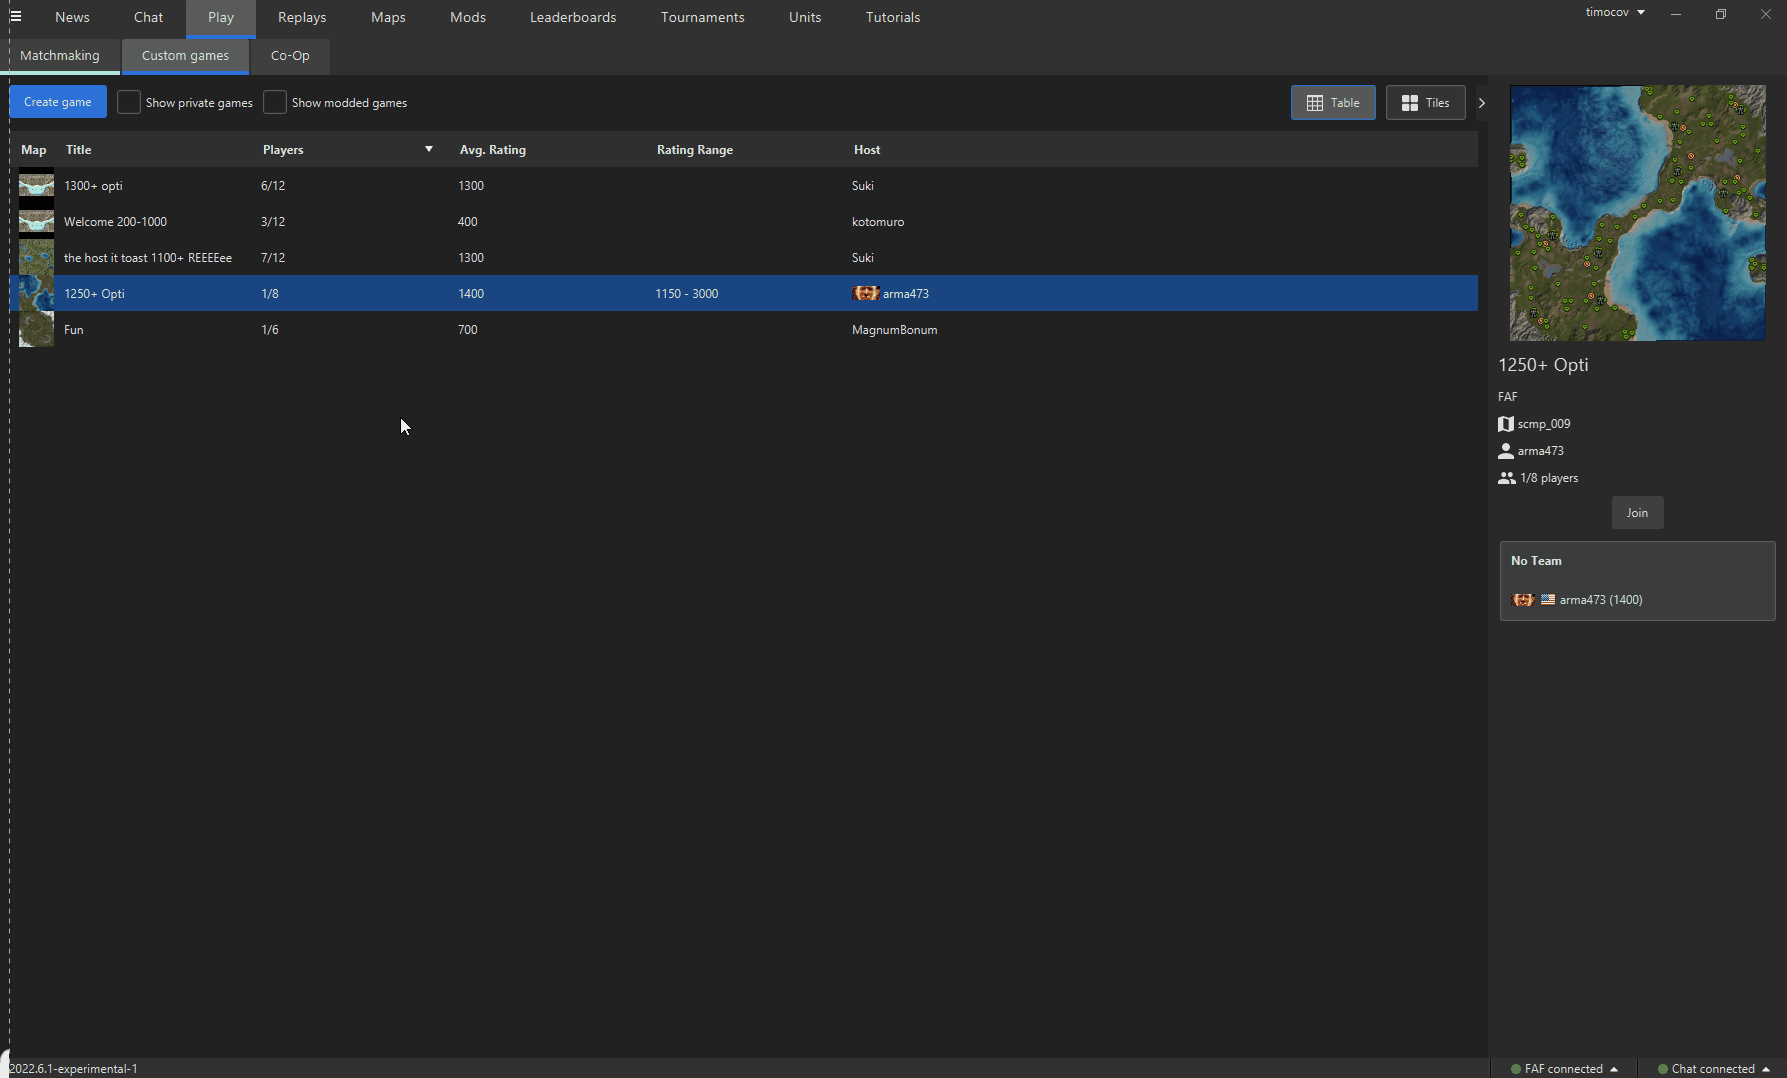Click the Create game button
This screenshot has width=1787, height=1078.
[x=57, y=101]
